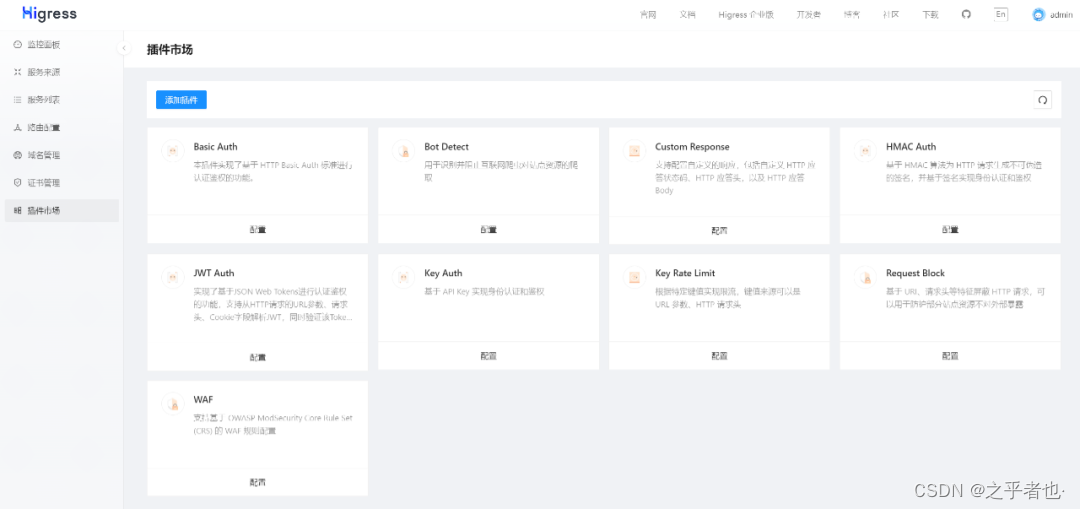
Task: Click the Custom Response card title
Action: (x=692, y=147)
